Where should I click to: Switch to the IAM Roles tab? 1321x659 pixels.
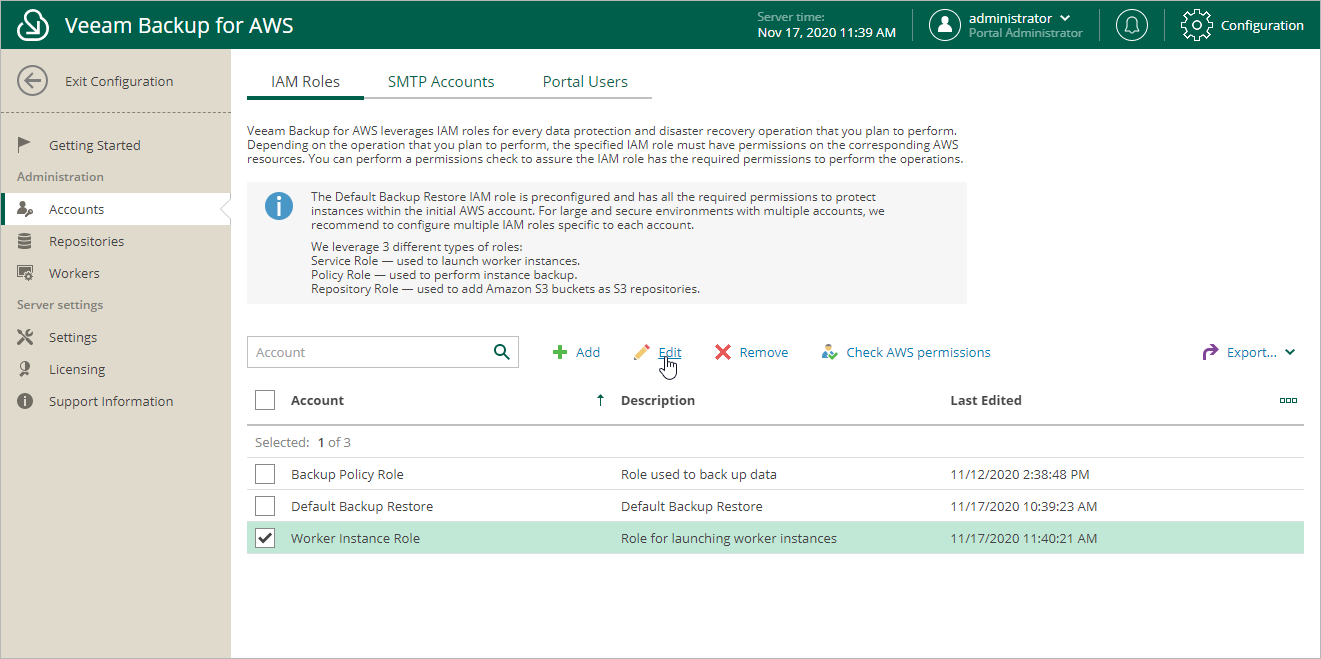pos(306,82)
